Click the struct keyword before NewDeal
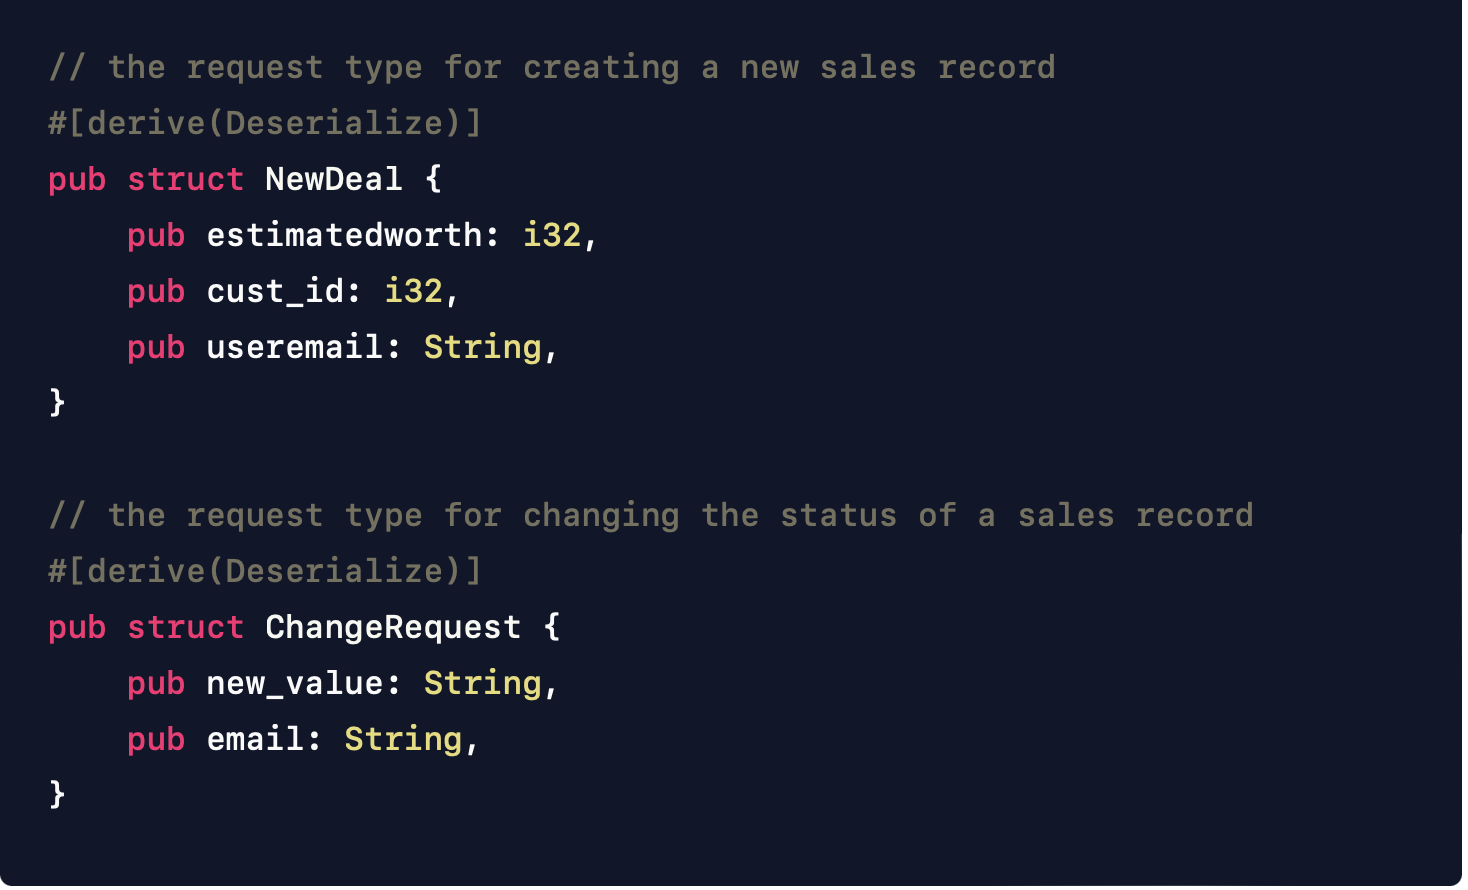The width and height of the screenshot is (1468, 890). pos(185,179)
